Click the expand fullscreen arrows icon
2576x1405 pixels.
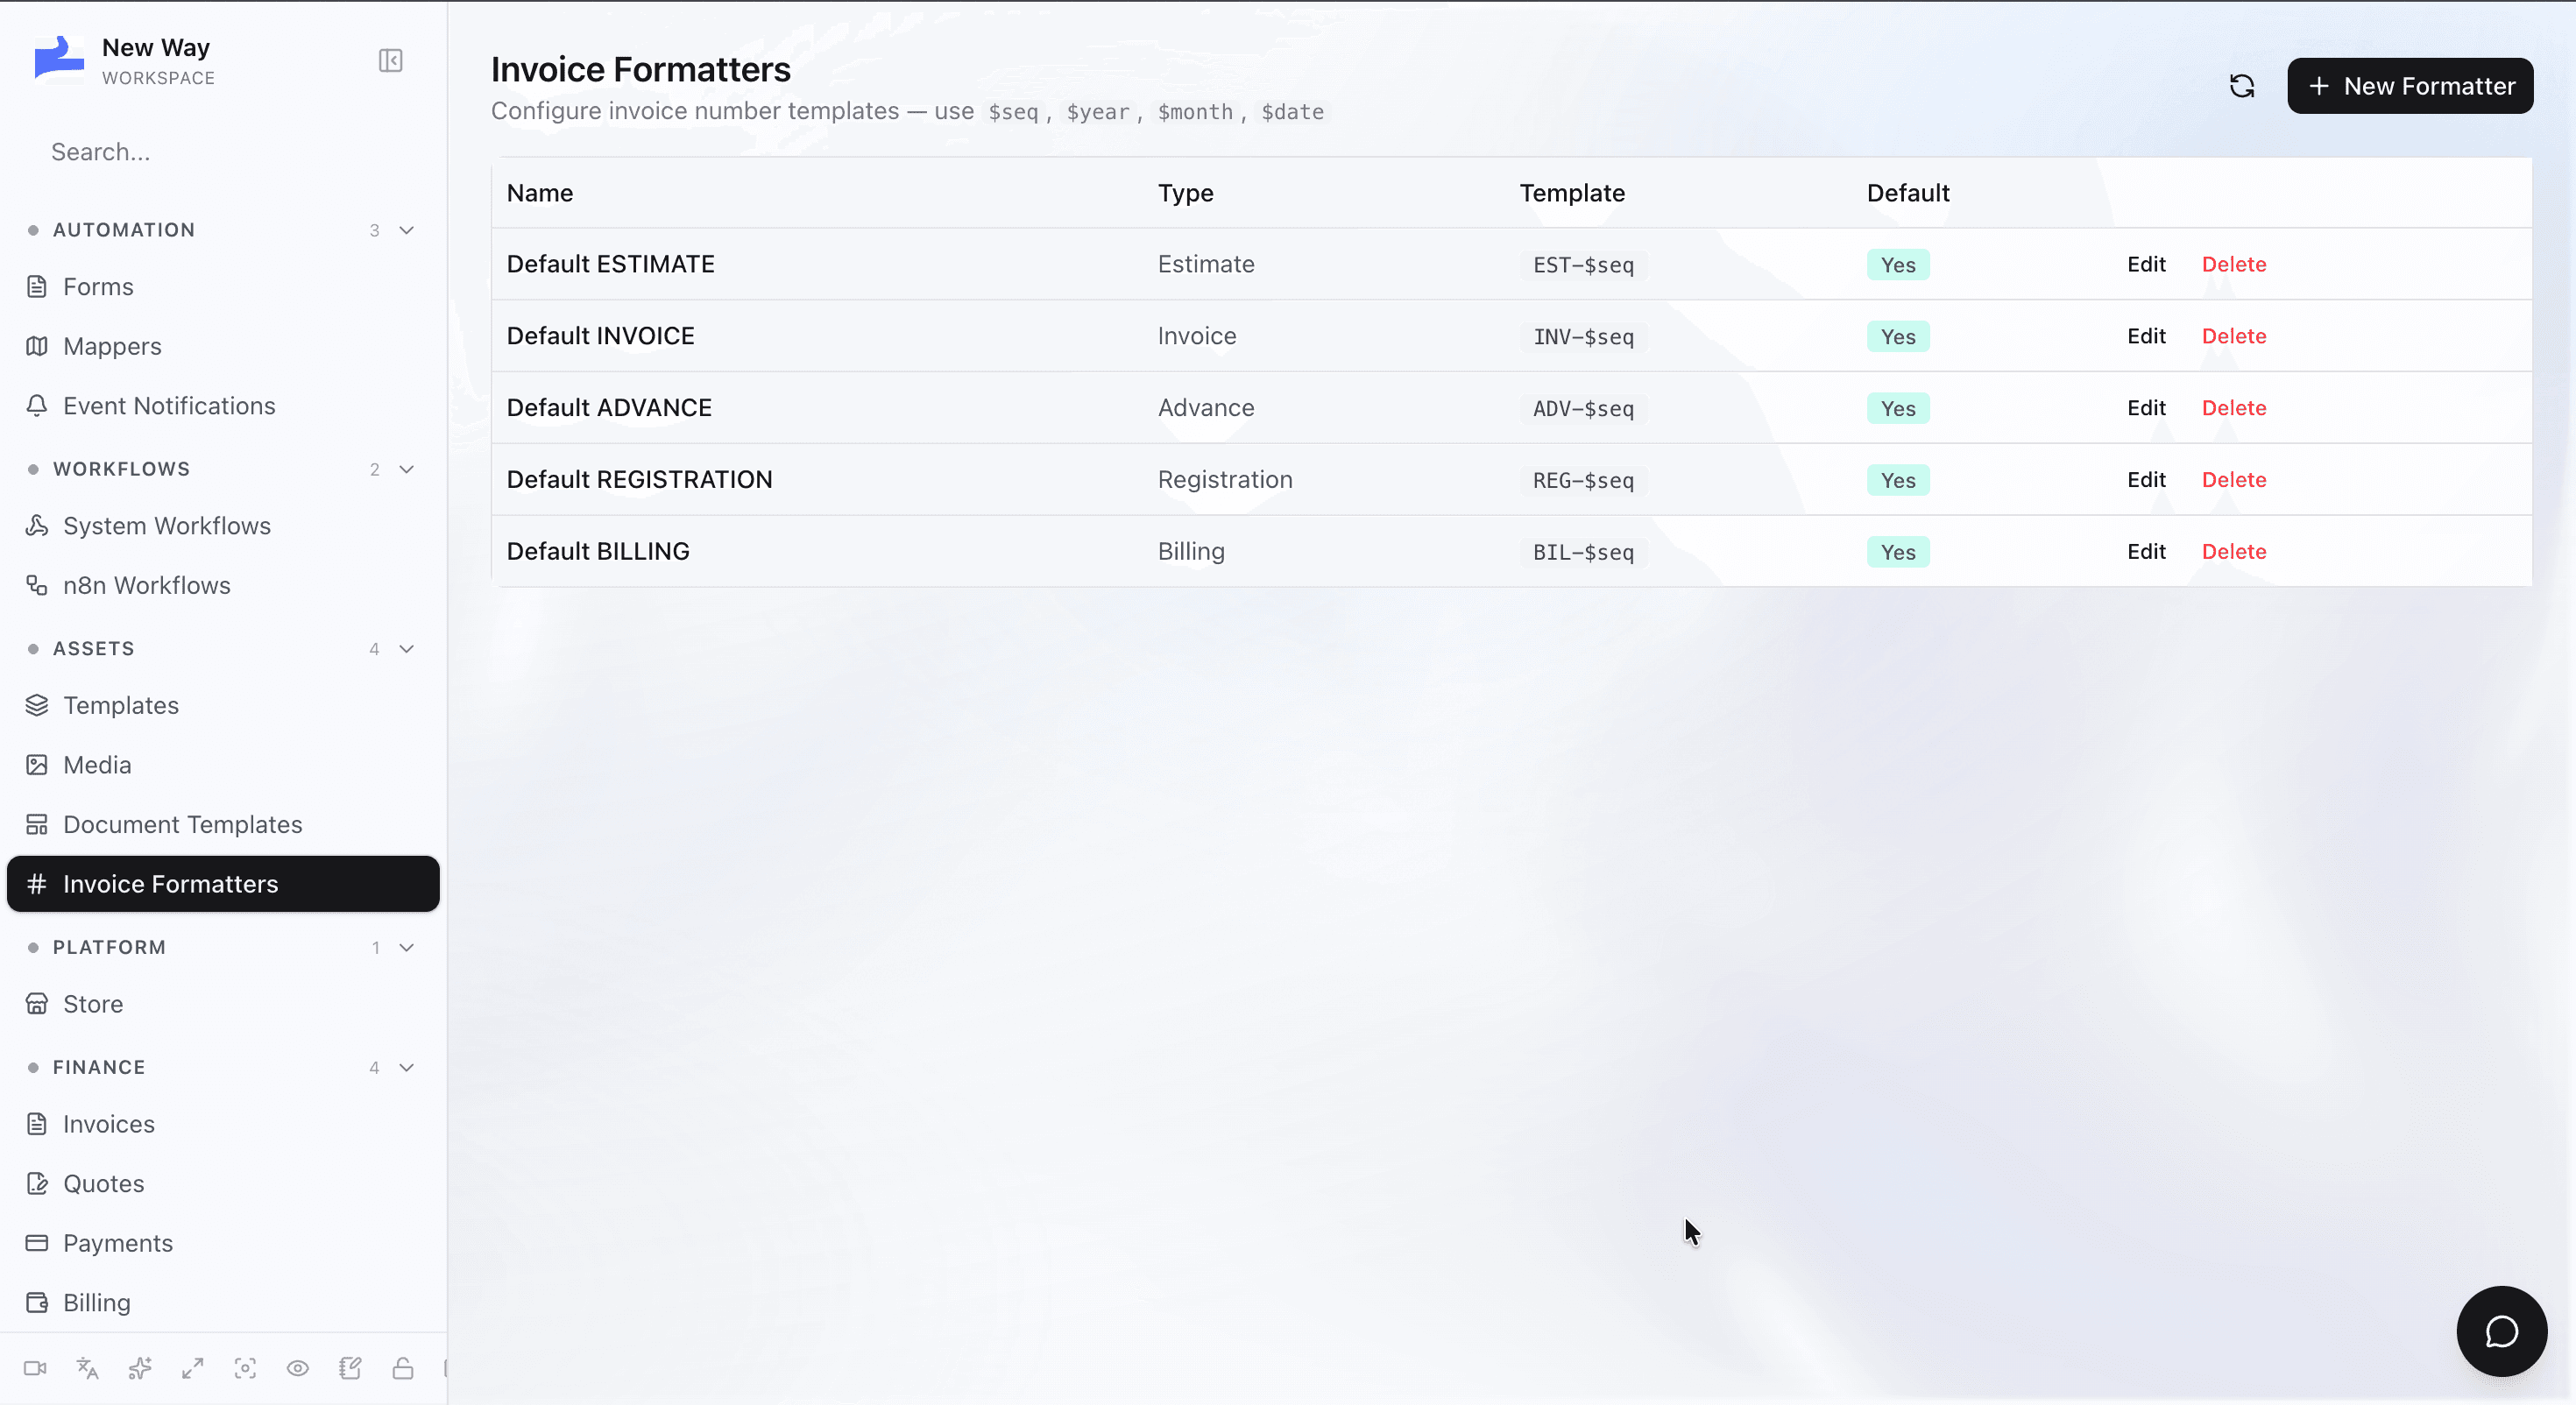(x=193, y=1368)
